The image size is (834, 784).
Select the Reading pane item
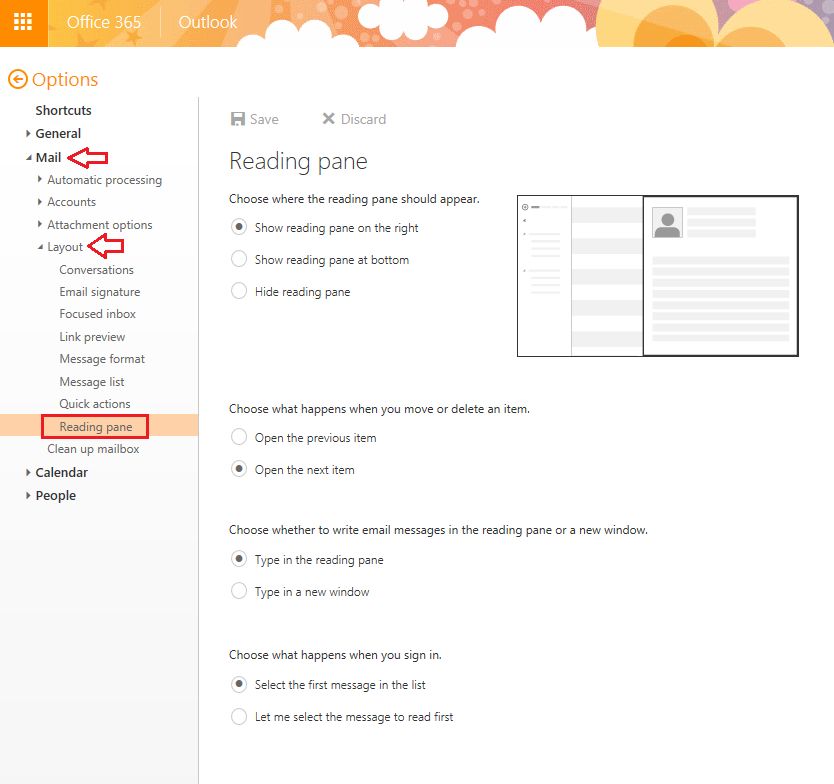[95, 427]
